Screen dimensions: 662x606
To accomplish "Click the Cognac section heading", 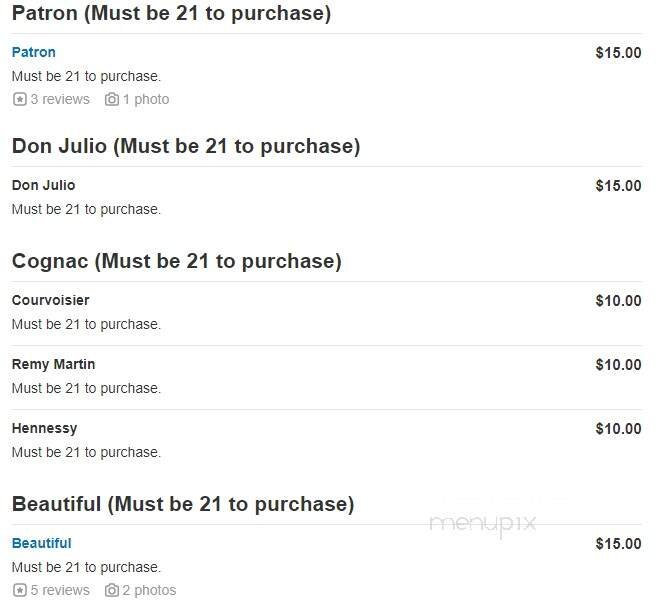I will (176, 261).
